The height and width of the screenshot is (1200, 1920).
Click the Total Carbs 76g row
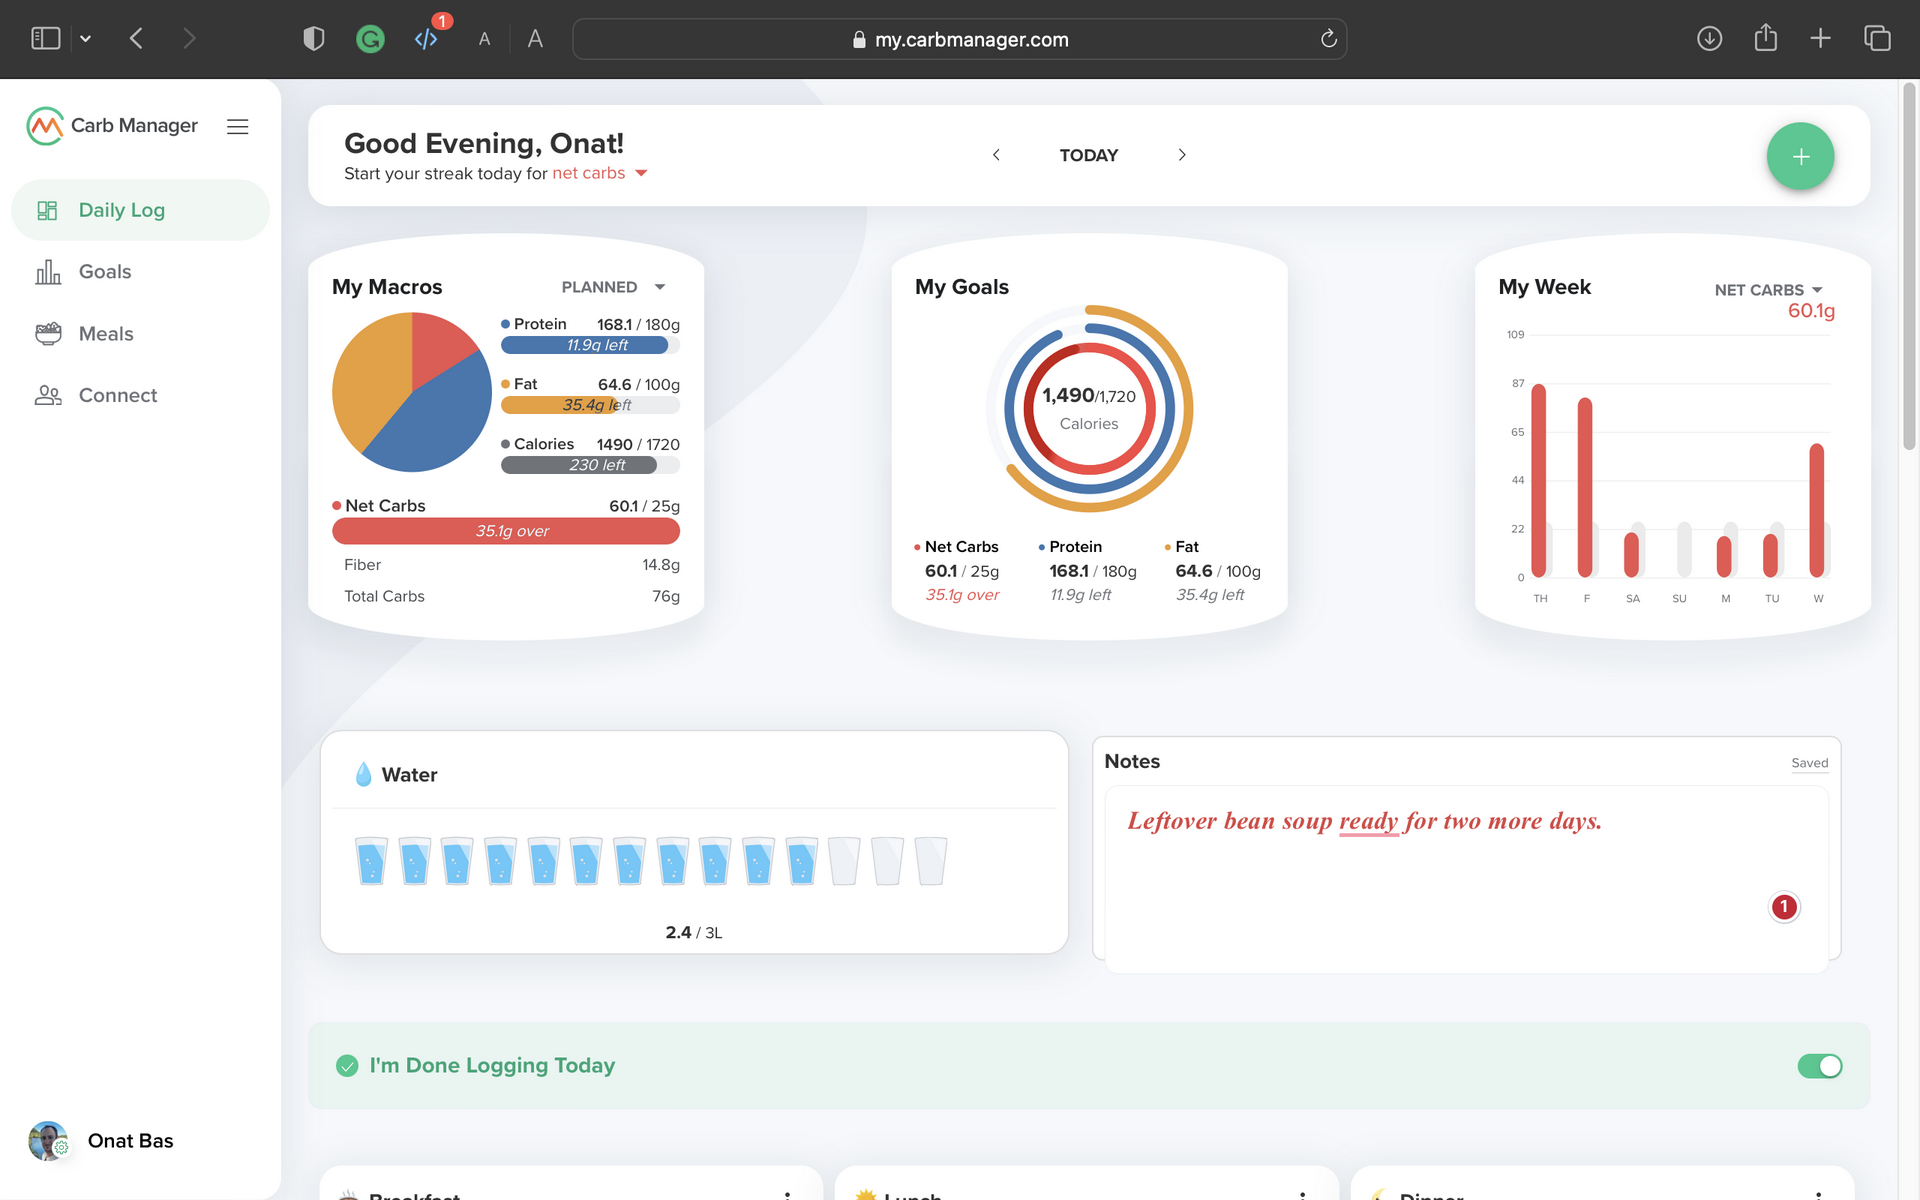coord(512,596)
